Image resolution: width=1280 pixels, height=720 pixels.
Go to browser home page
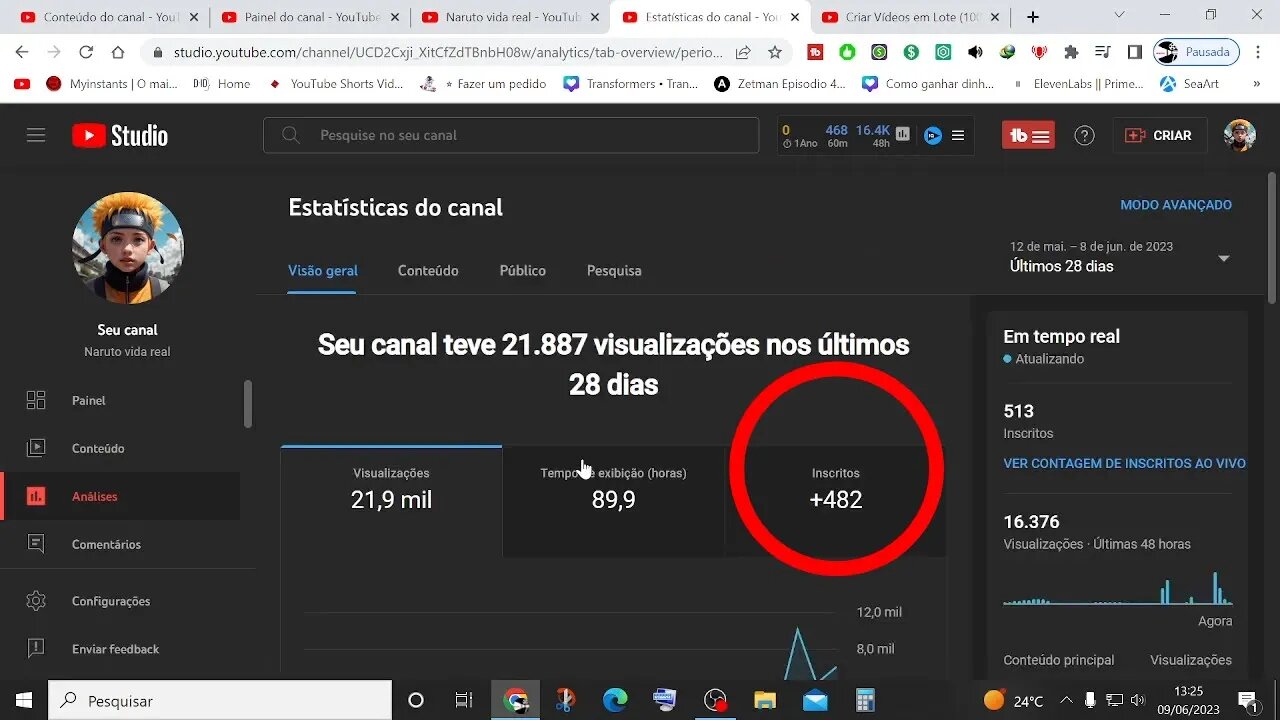click(118, 53)
